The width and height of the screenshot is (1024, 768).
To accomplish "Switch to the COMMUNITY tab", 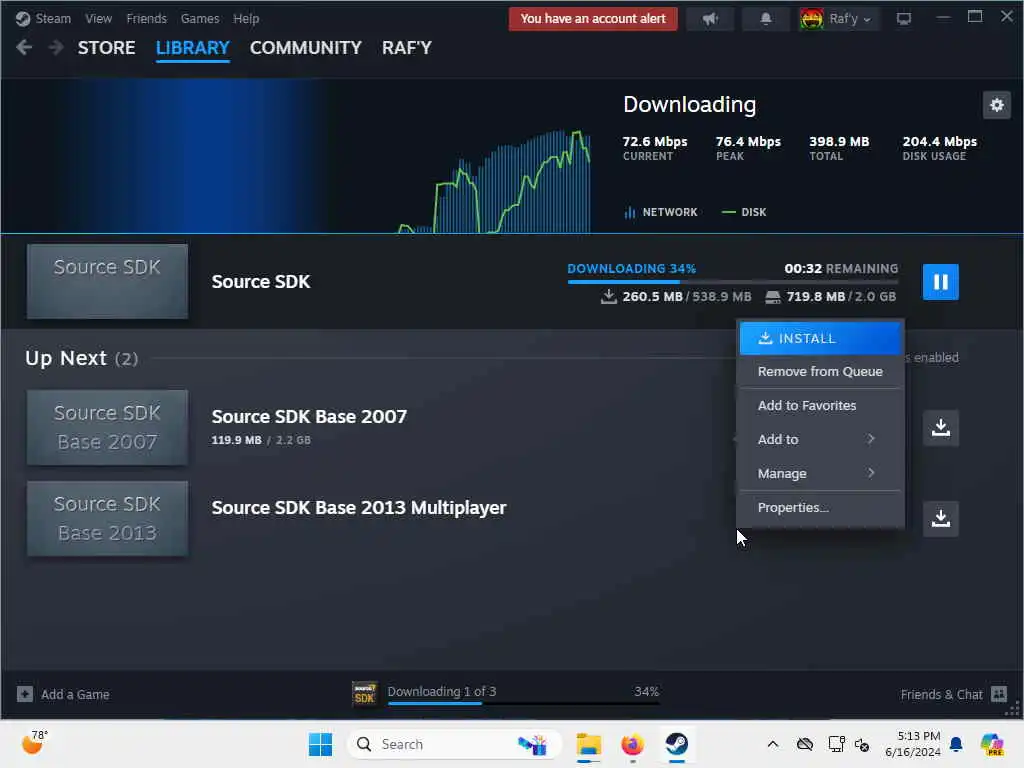I will [305, 48].
